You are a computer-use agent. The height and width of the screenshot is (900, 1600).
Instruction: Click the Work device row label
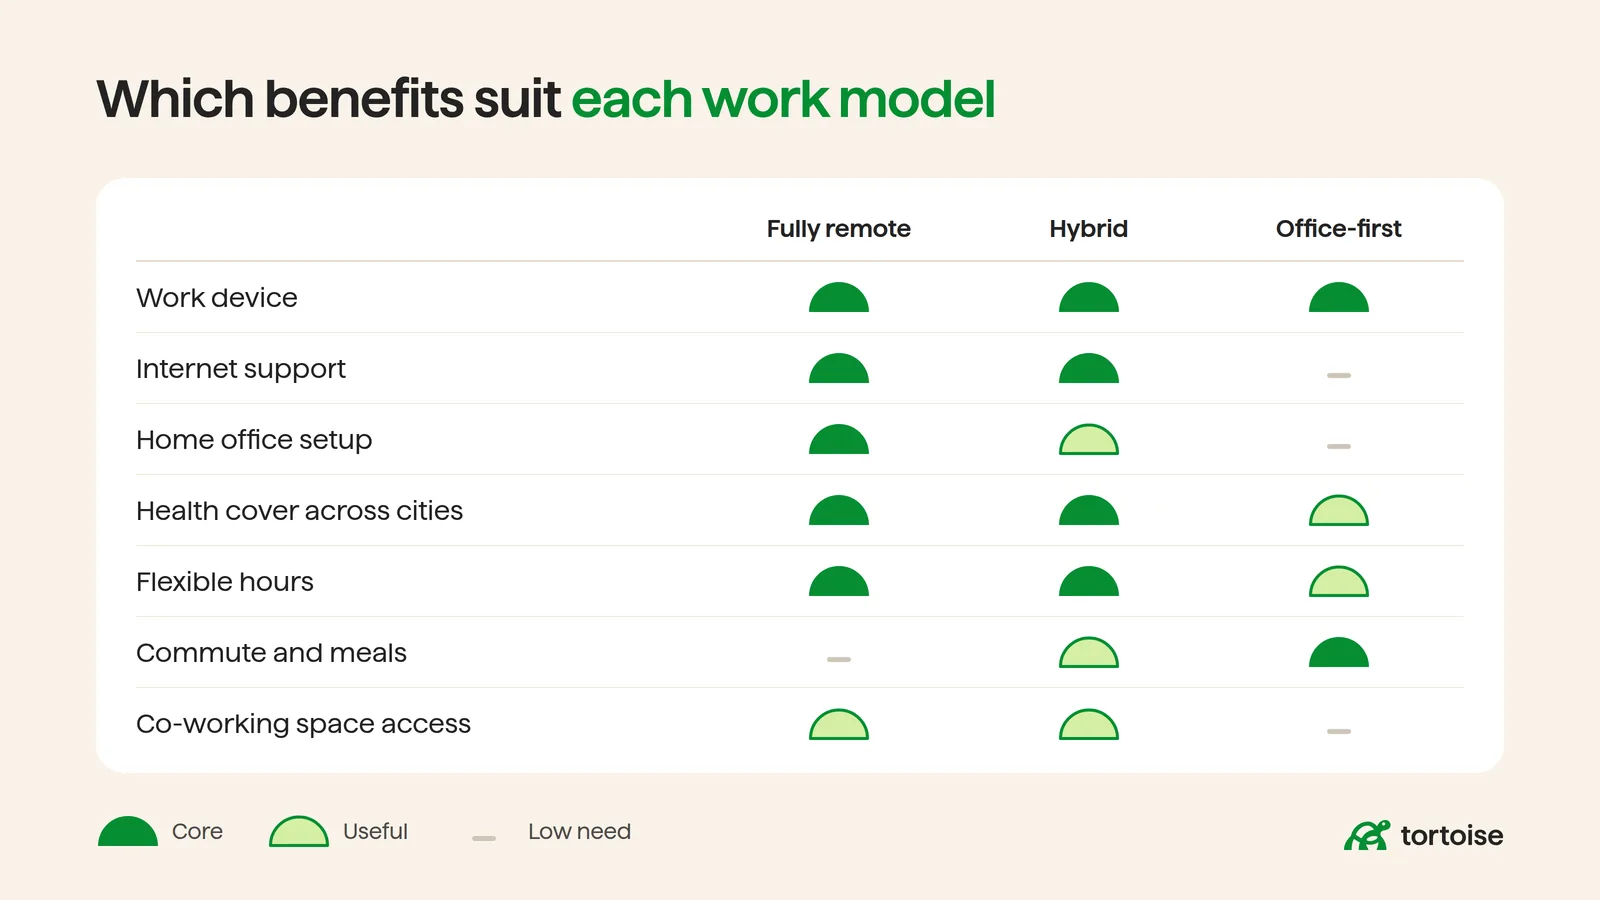click(217, 298)
